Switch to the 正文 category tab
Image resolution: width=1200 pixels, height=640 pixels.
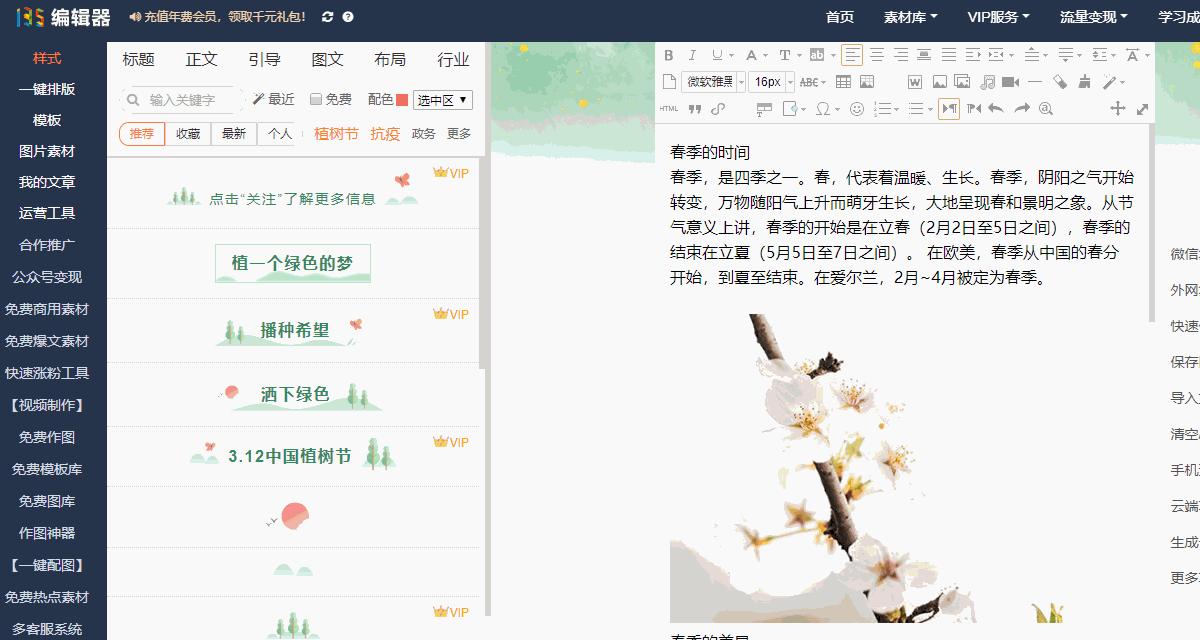pyautogui.click(x=203, y=60)
